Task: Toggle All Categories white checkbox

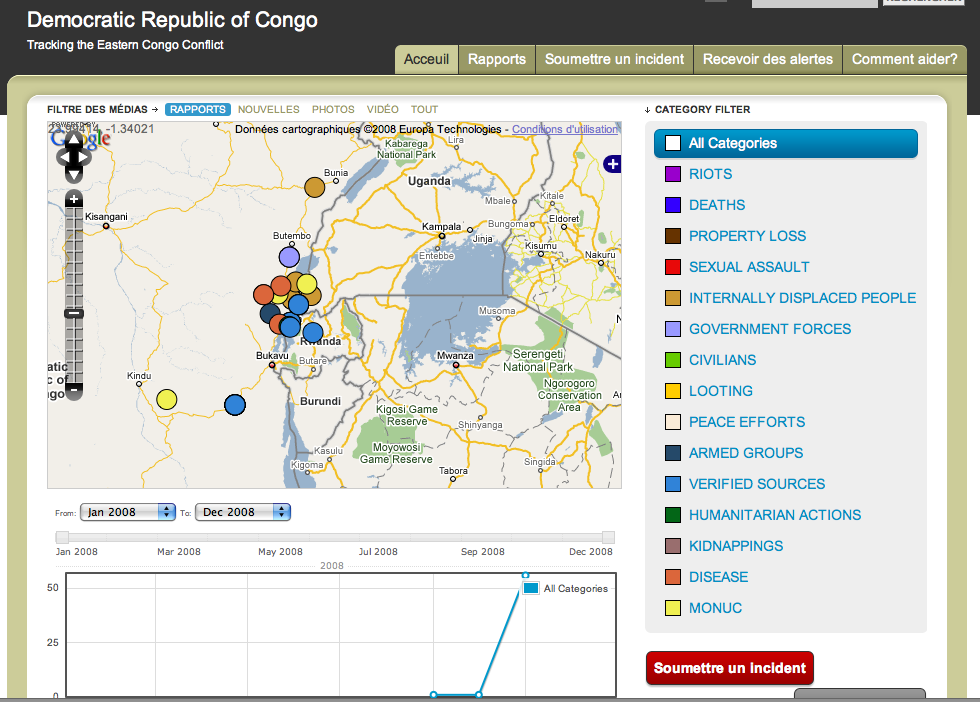Action: 672,143
